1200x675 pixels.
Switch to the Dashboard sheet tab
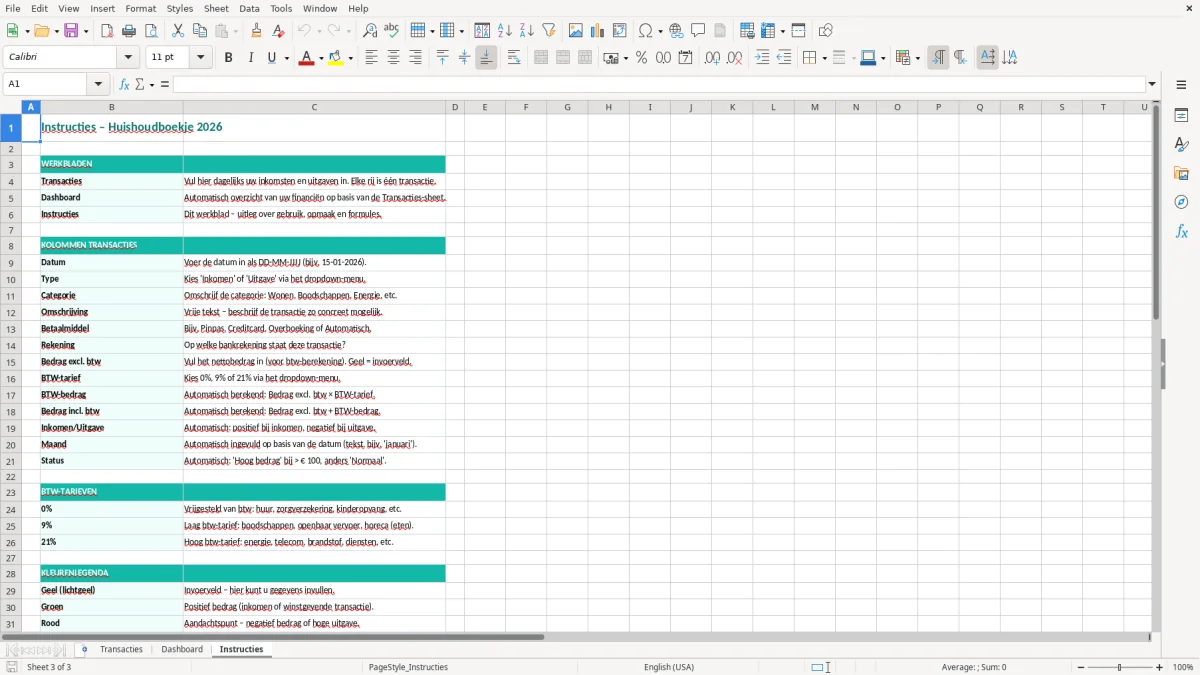182,649
